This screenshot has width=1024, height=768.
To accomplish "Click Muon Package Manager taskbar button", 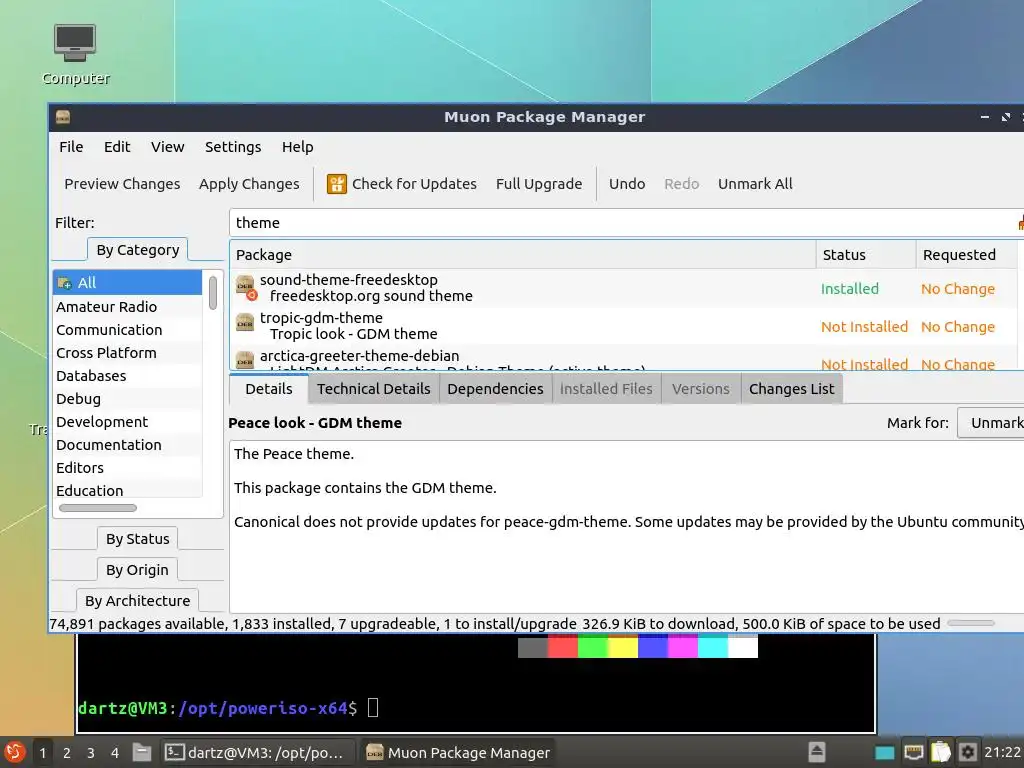I will [457, 752].
